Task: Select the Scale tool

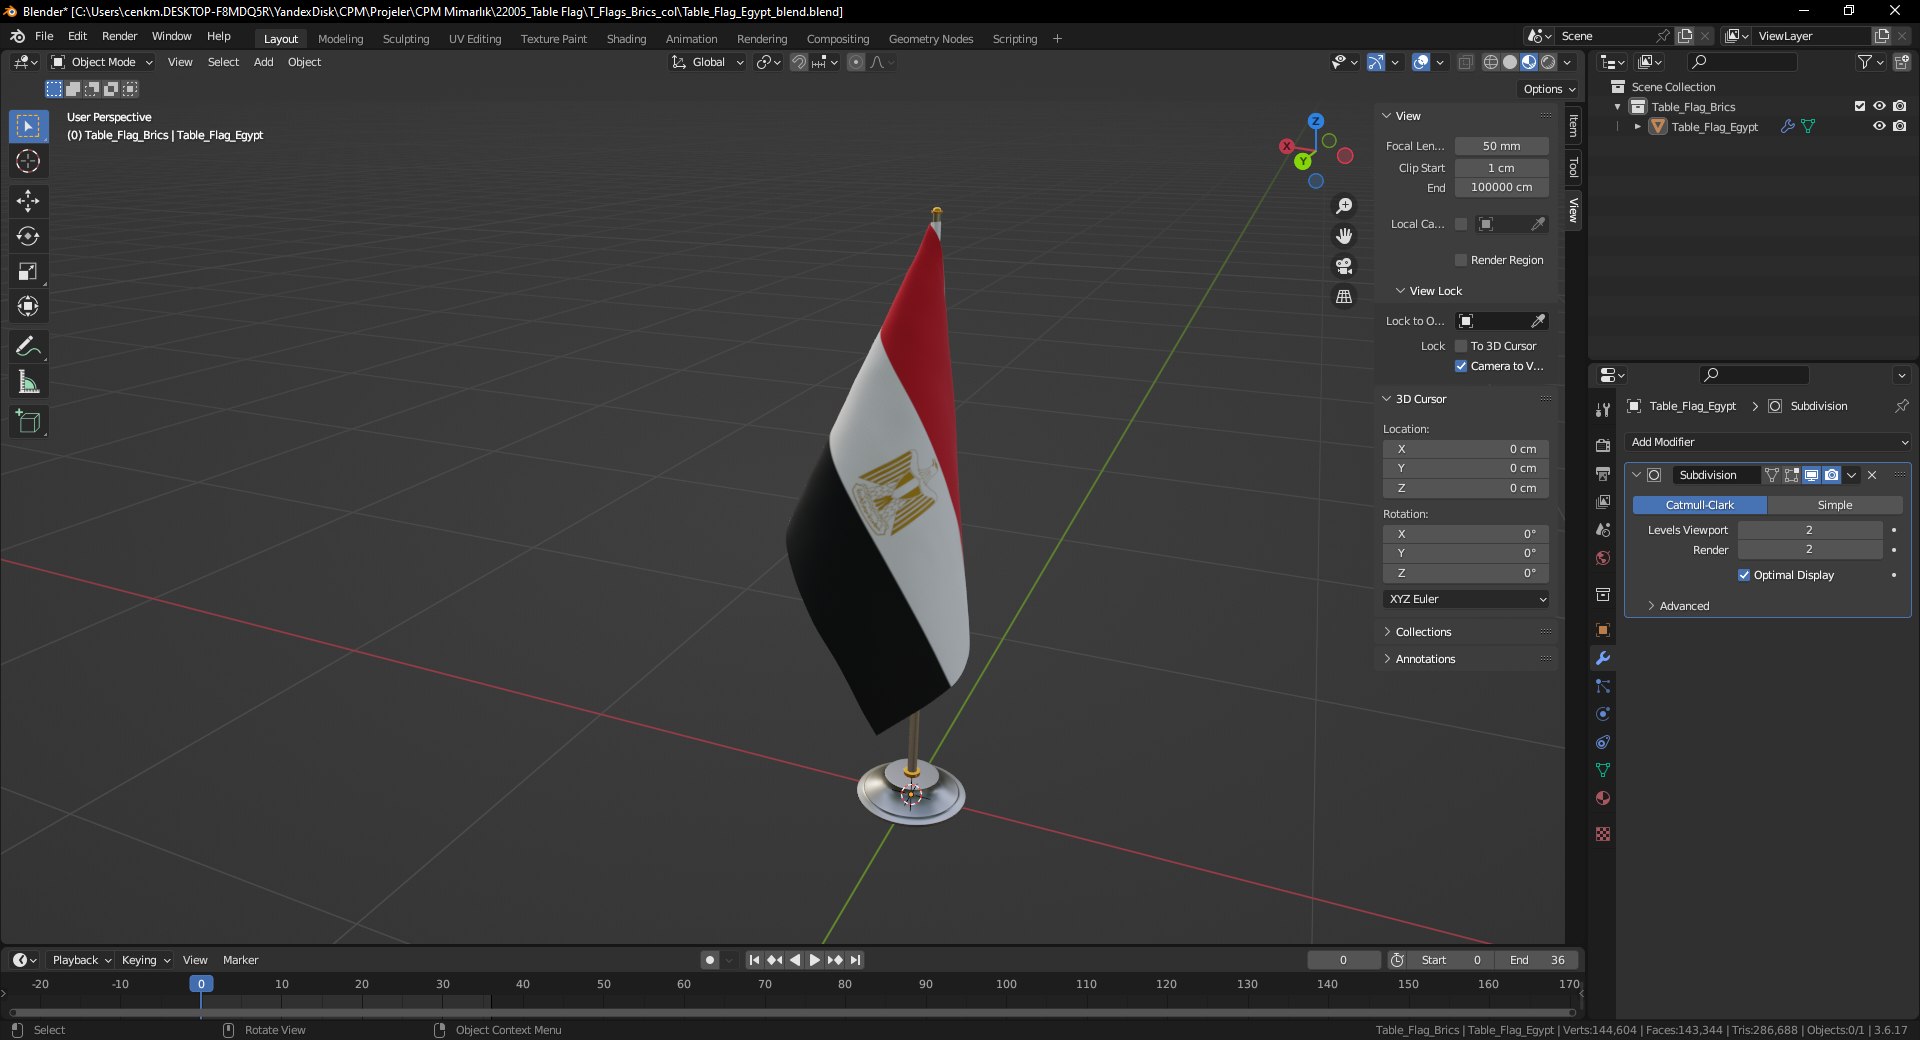Action: click(28, 271)
